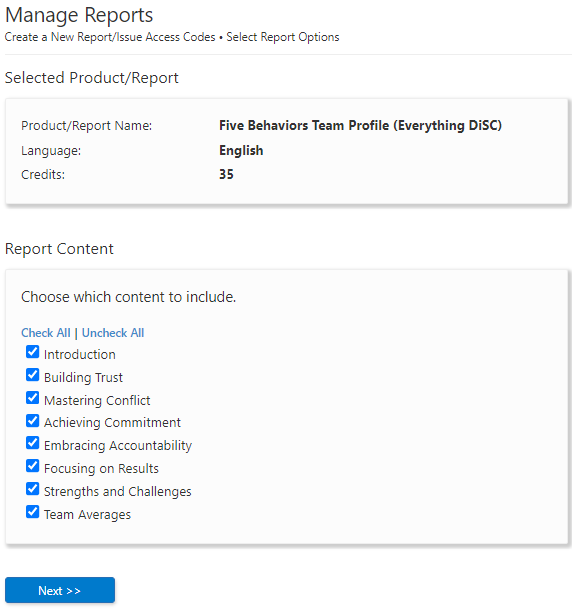Viewport: 572px width, 609px height.
Task: Uncheck the Focusing on Results checkbox
Action: point(33,466)
